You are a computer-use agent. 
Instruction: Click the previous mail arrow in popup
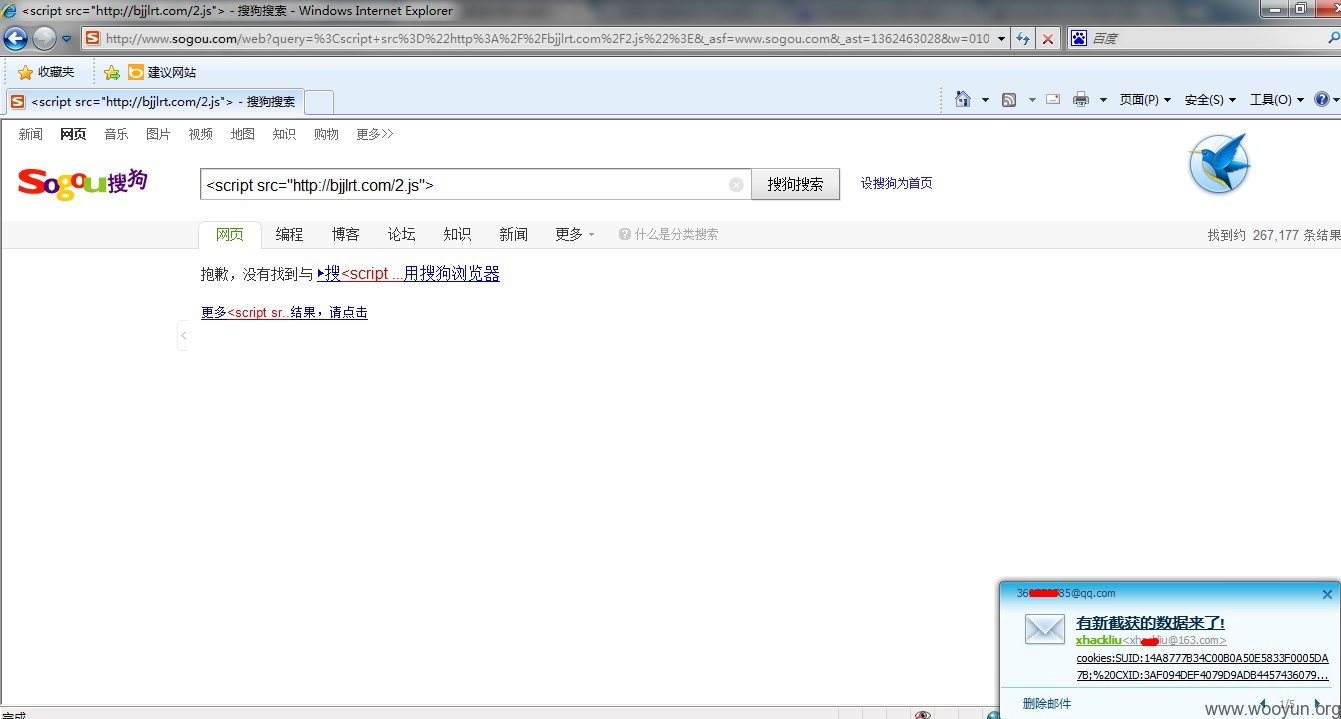1263,703
